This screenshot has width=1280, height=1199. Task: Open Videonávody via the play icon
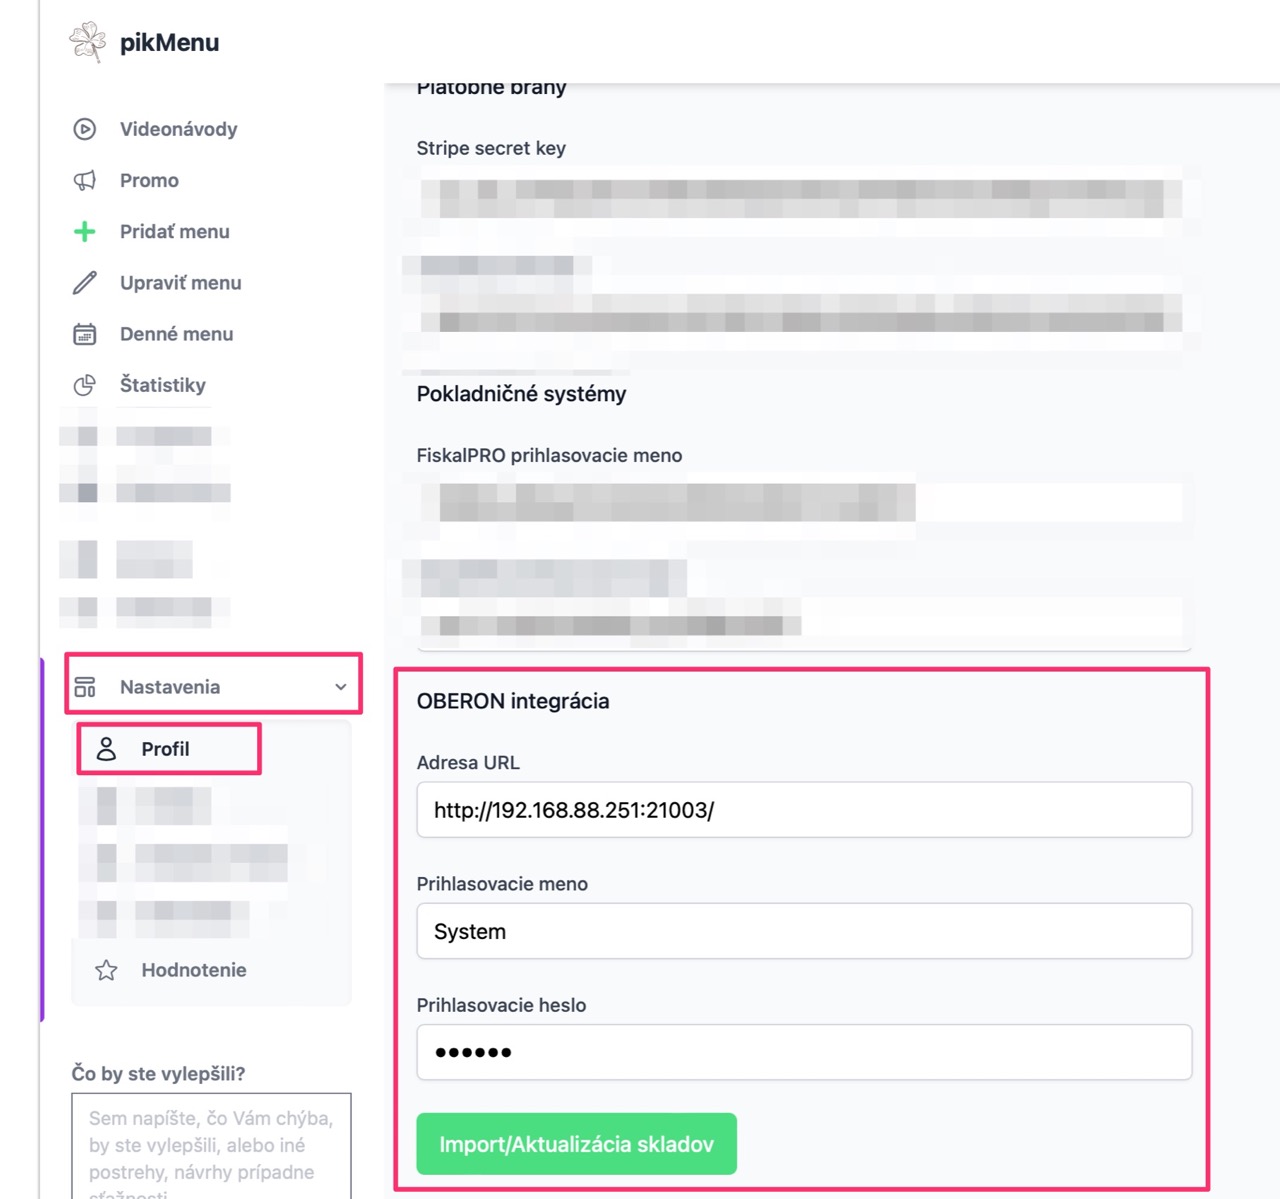pos(85,129)
